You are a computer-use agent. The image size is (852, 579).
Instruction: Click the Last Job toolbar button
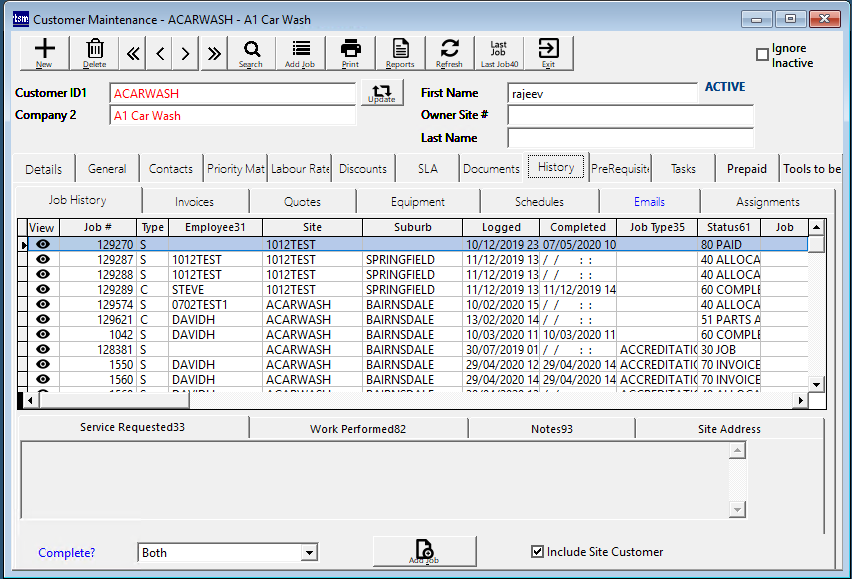click(498, 52)
